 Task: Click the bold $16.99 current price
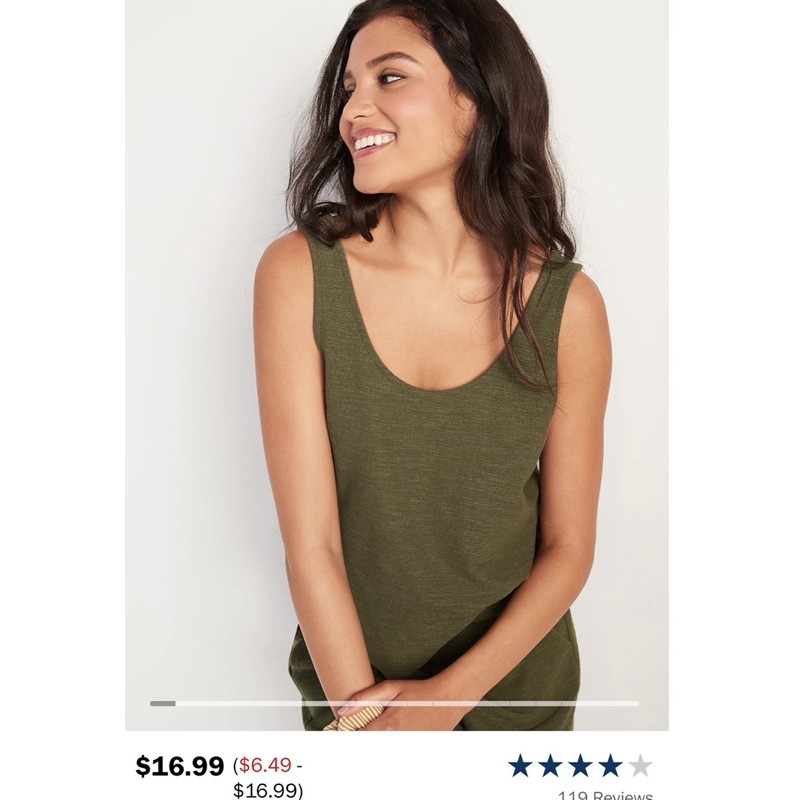(x=180, y=766)
